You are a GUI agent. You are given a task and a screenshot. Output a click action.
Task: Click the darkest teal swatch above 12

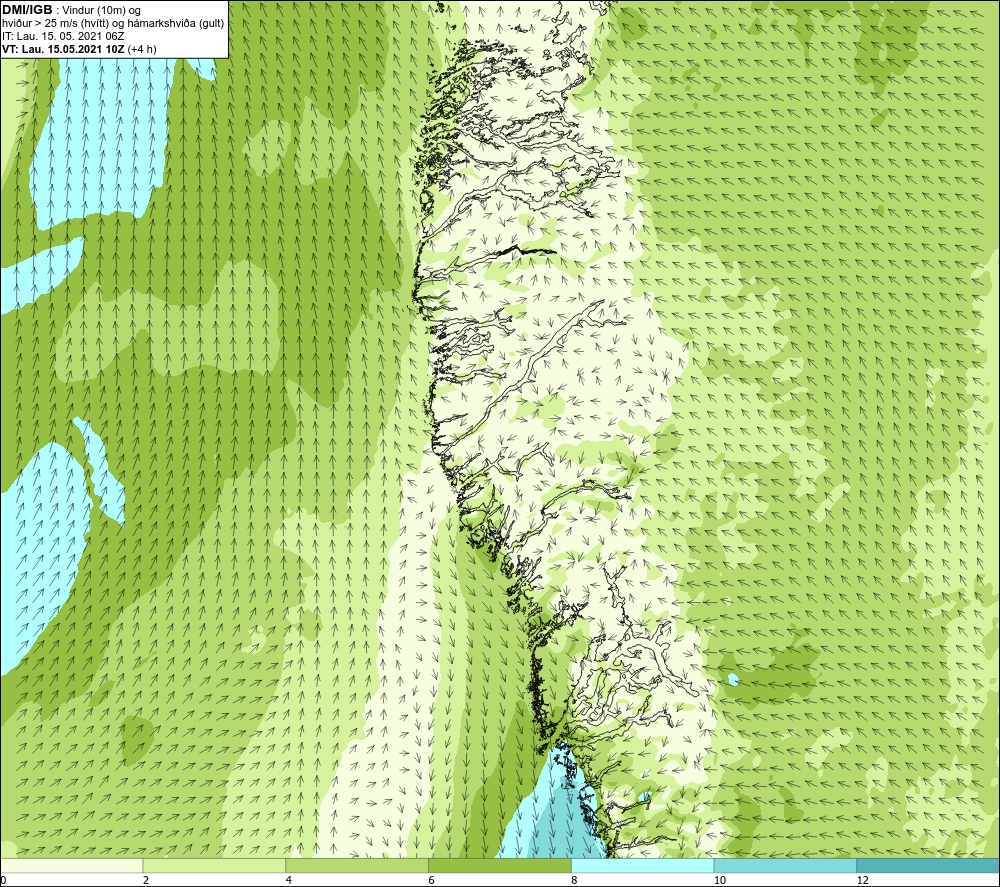click(x=929, y=865)
